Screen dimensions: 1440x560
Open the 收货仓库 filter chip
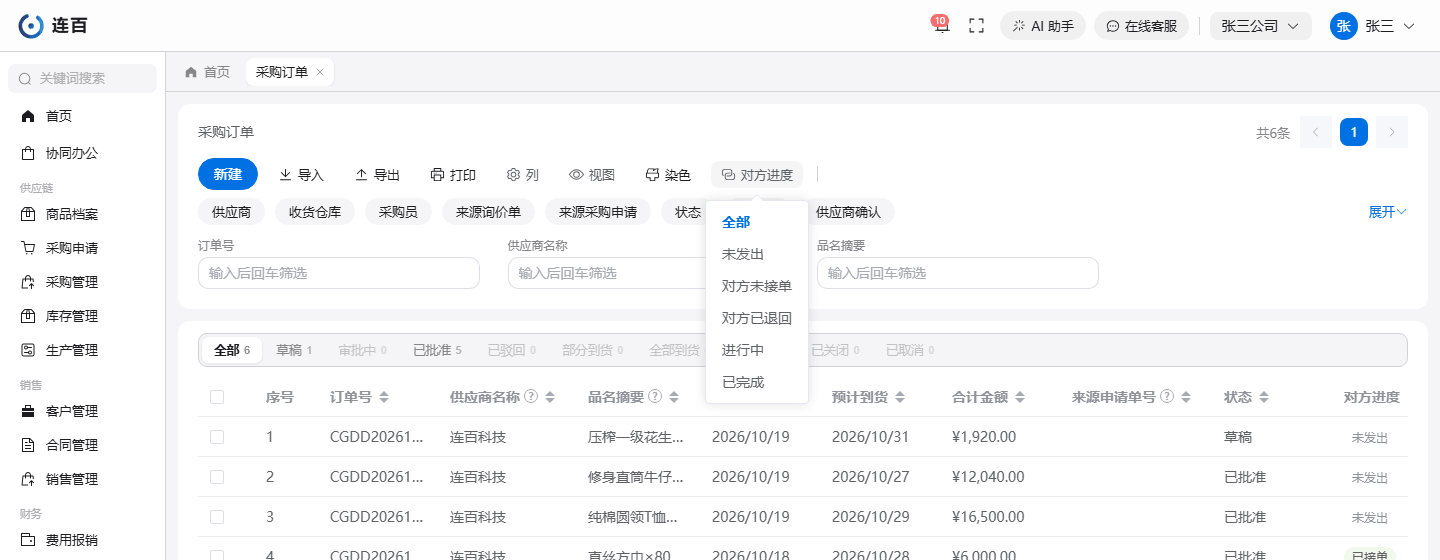pos(315,212)
